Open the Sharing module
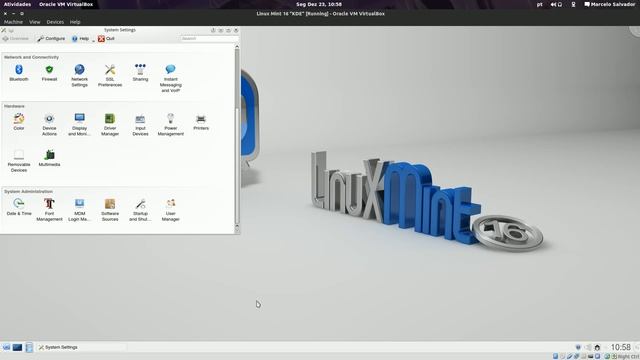Screen dimensions: 640x360 pyautogui.click(x=140, y=73)
